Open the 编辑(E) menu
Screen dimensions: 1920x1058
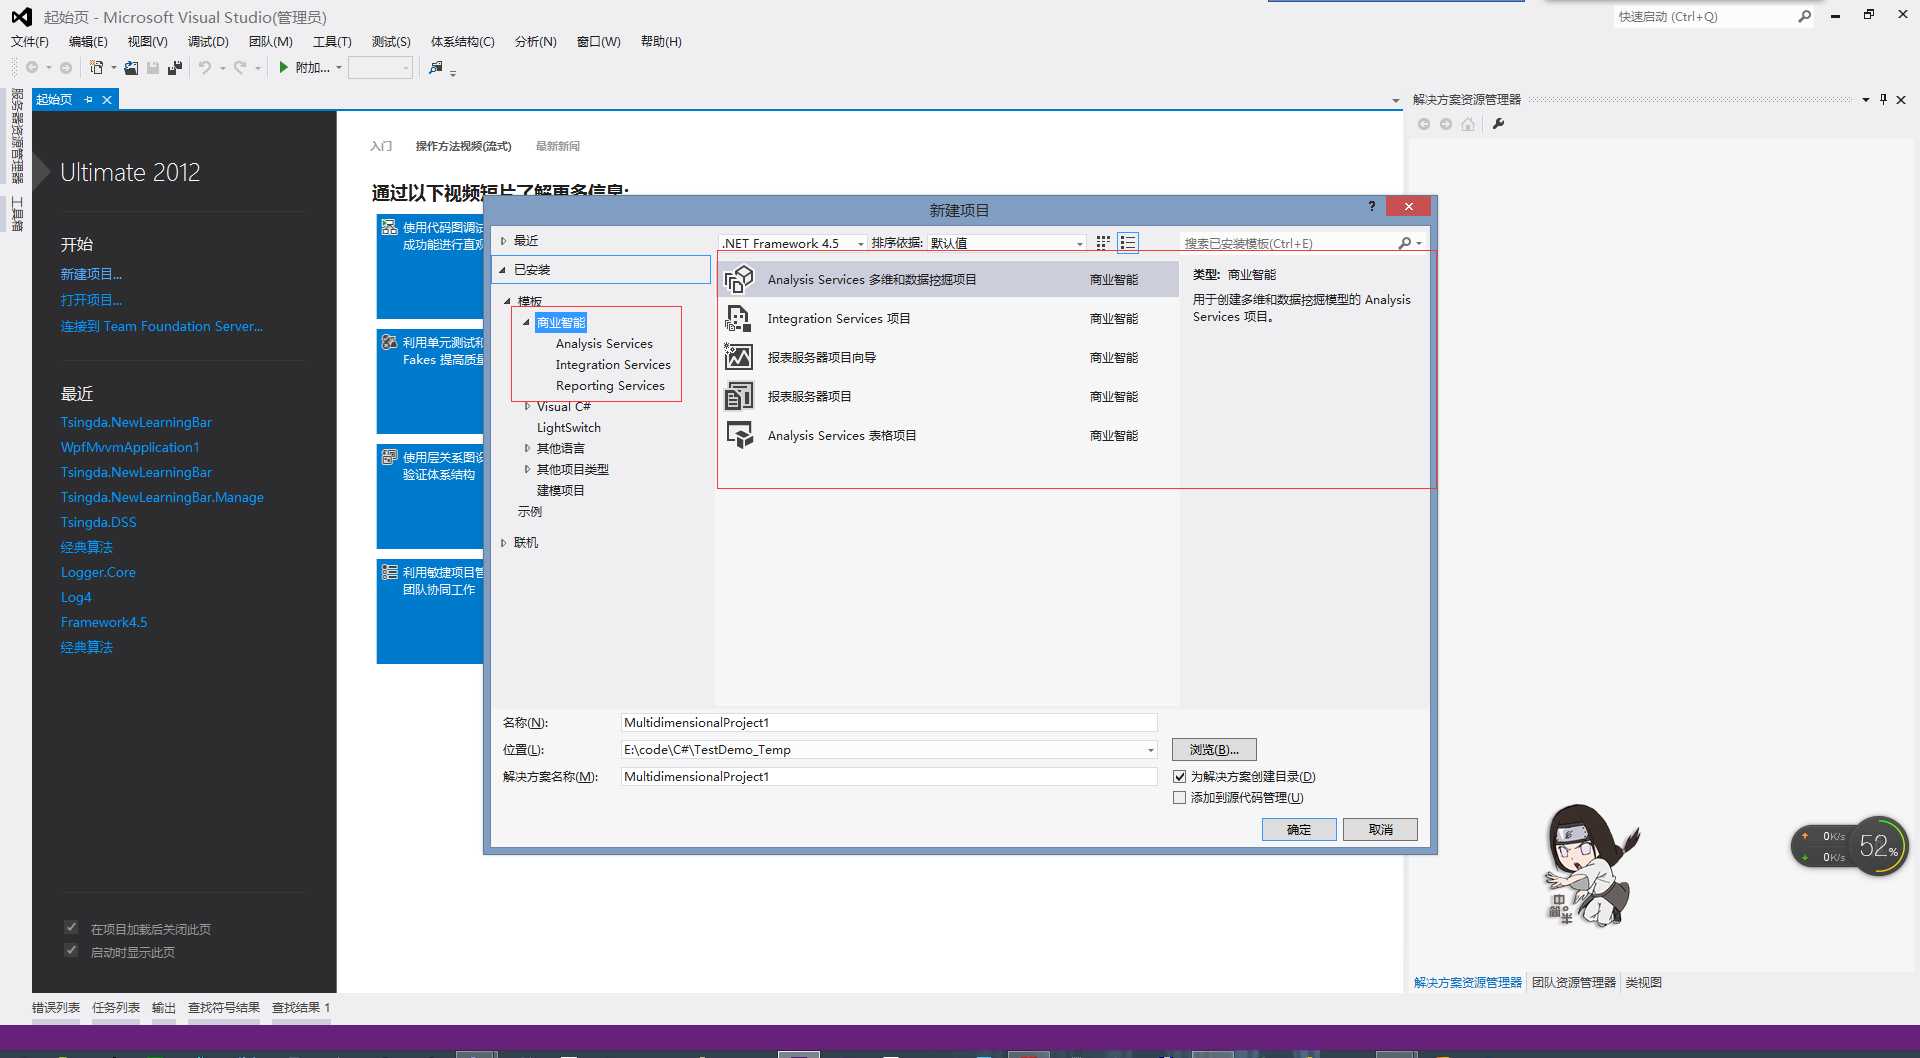pos(88,41)
